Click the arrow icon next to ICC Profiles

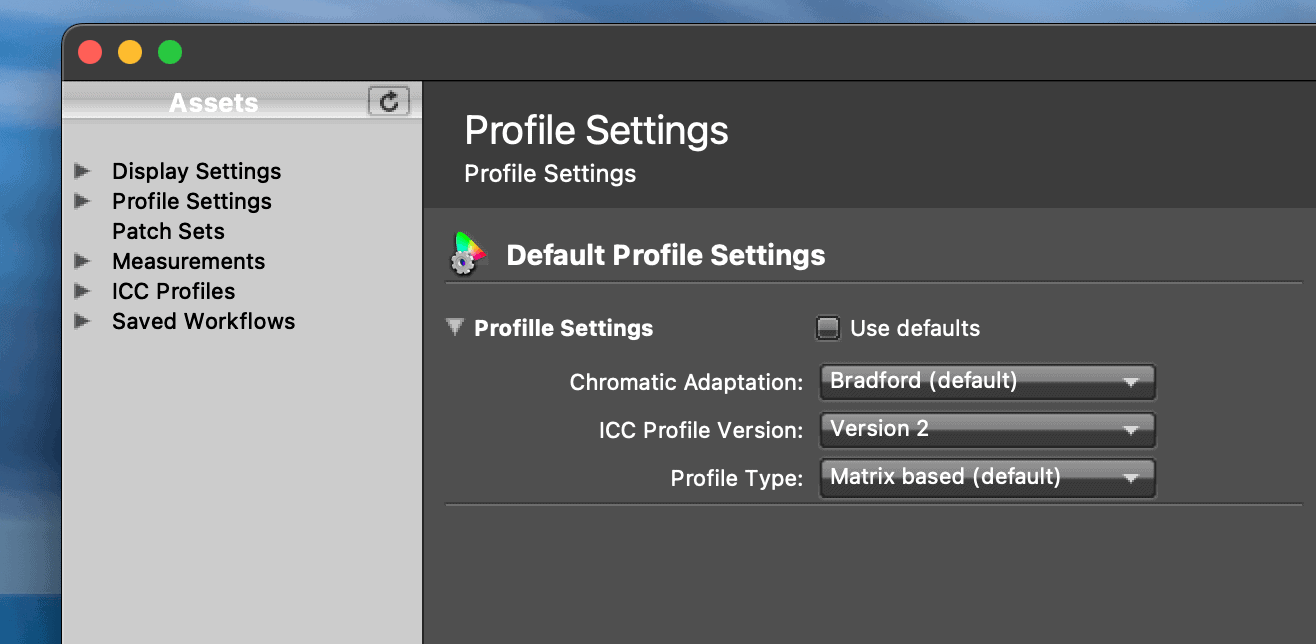pos(84,291)
